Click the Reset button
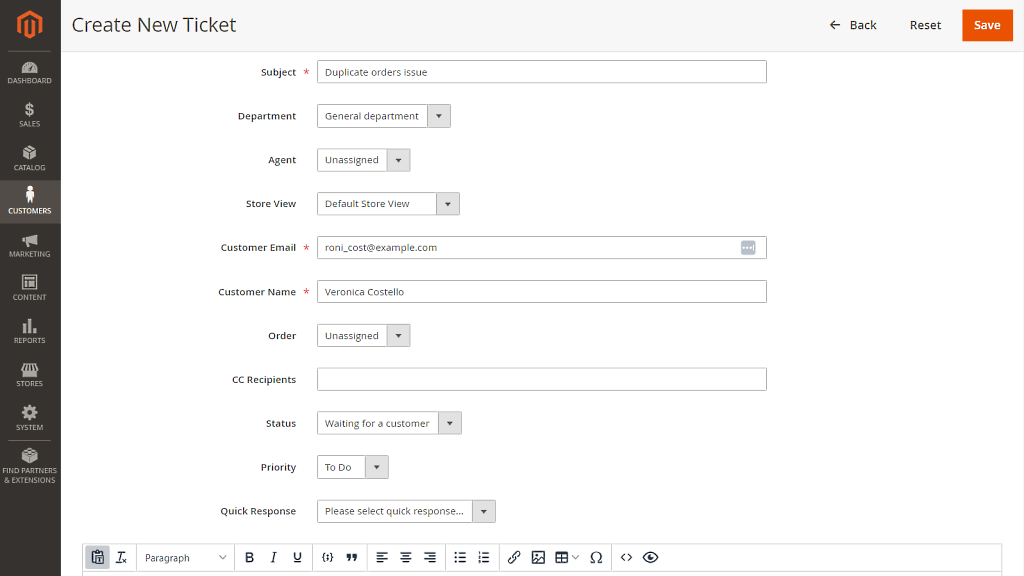Viewport: 1024px width, 576px height. (925, 25)
